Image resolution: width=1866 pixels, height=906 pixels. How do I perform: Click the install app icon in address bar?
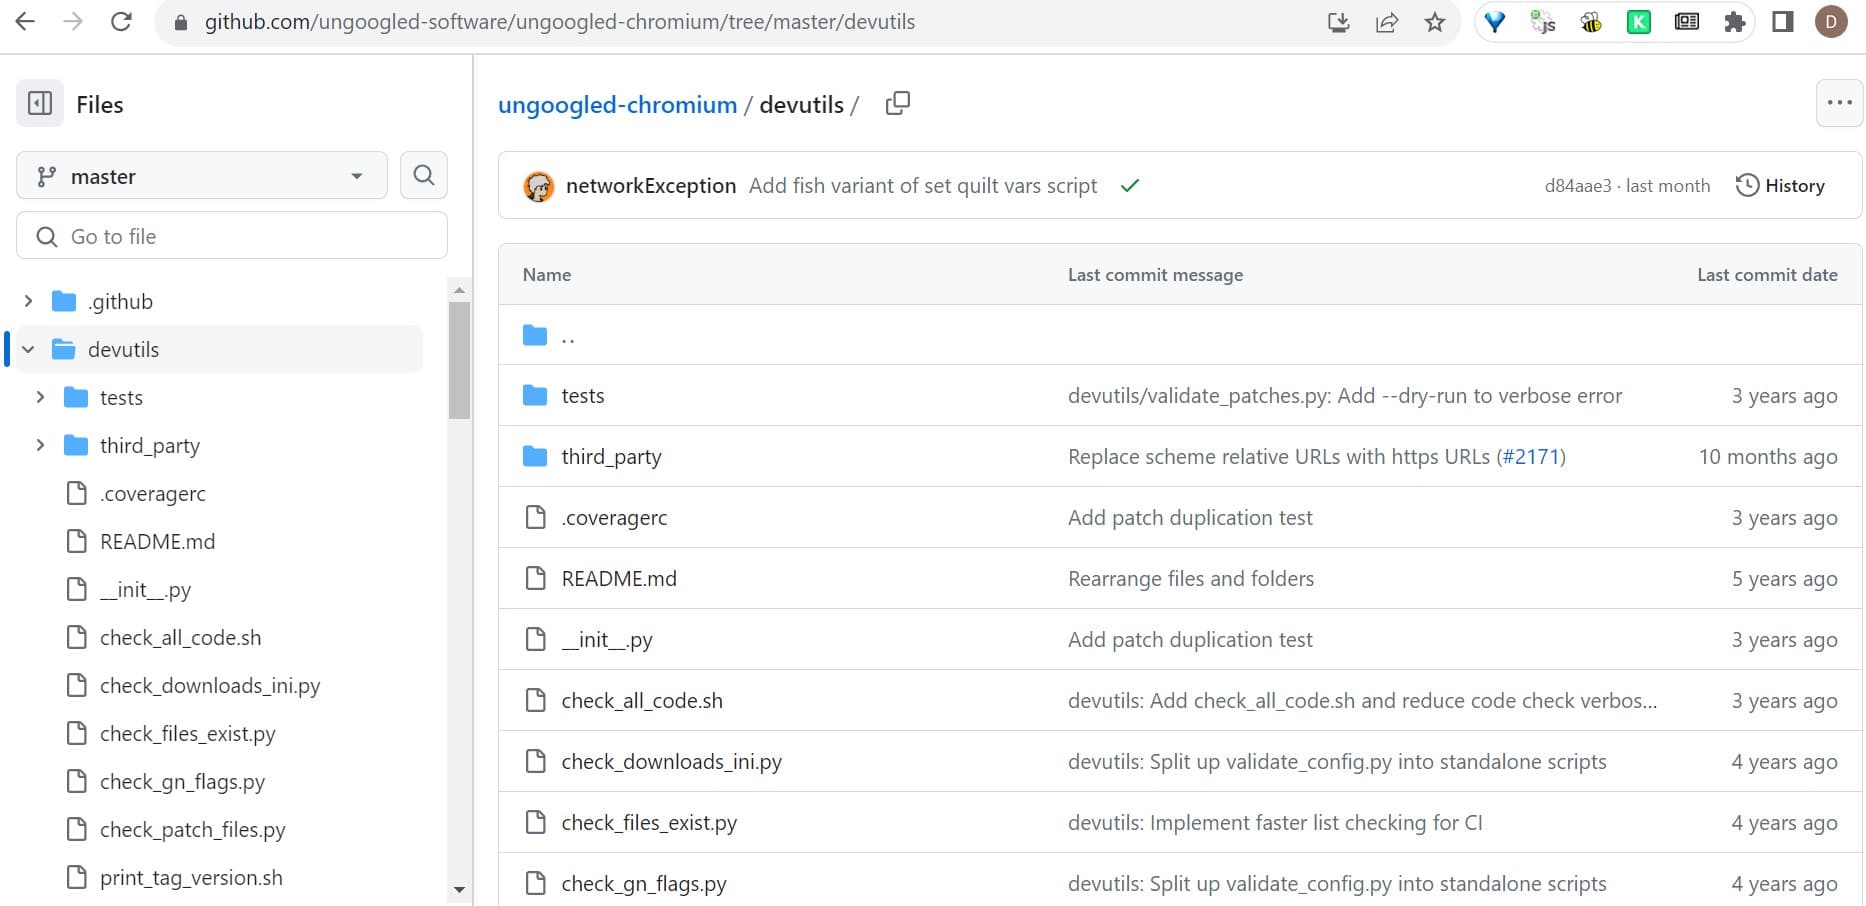(x=1338, y=22)
